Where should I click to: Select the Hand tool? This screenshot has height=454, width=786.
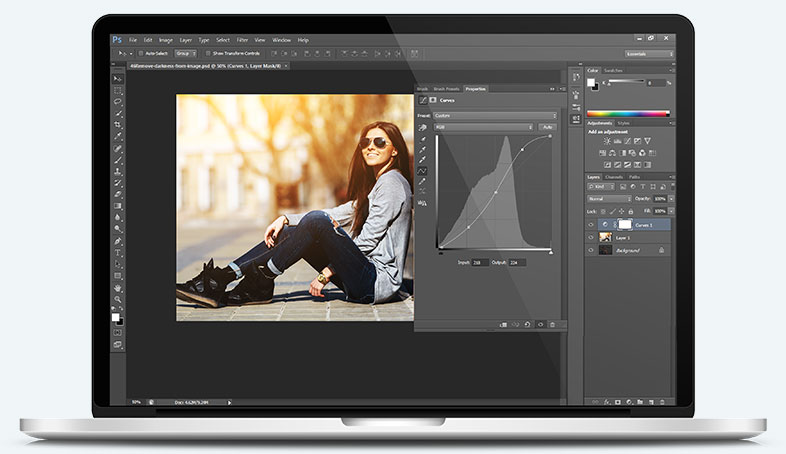[x=118, y=288]
